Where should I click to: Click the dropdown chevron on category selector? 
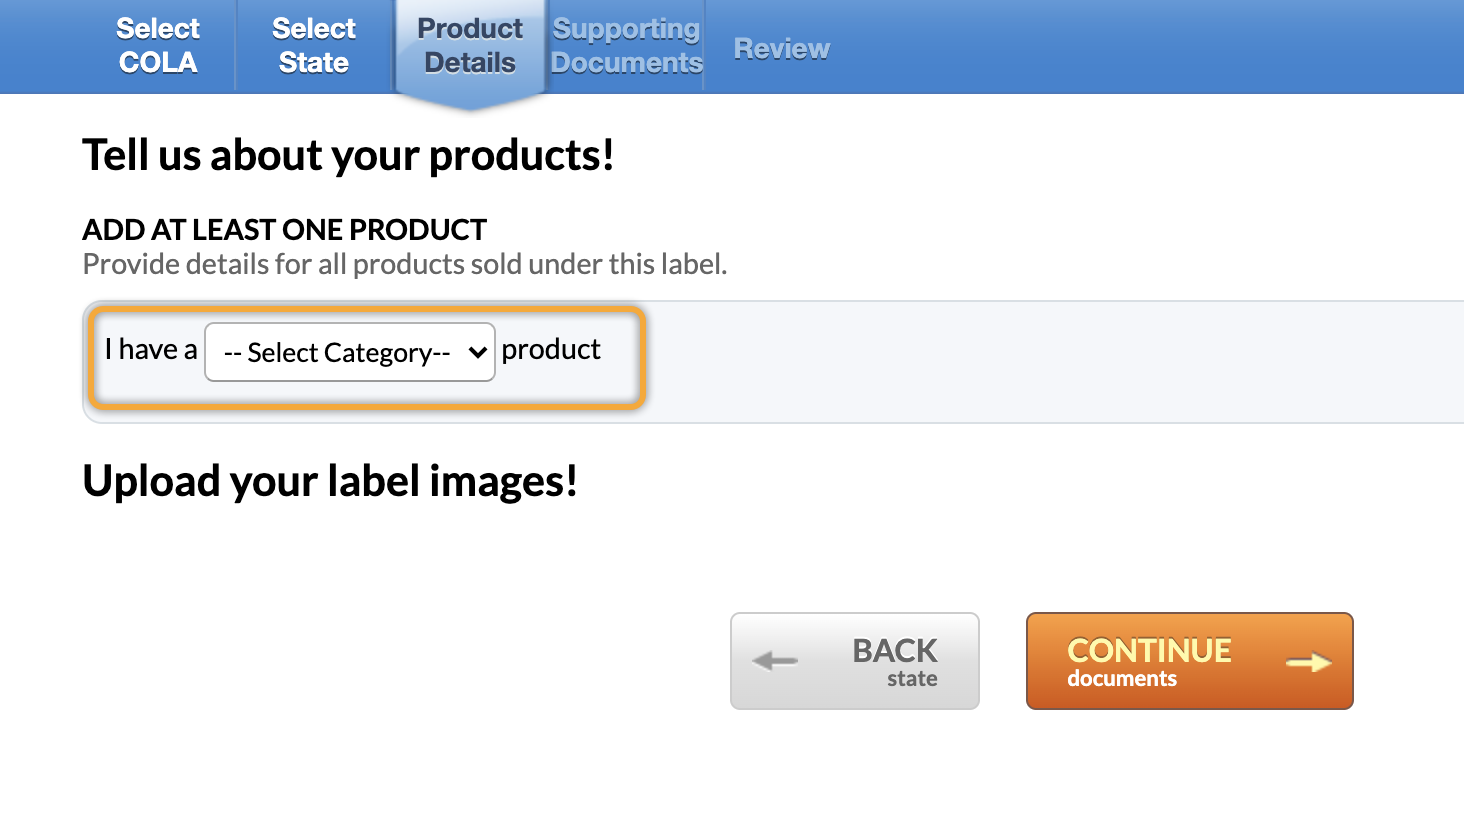(477, 352)
